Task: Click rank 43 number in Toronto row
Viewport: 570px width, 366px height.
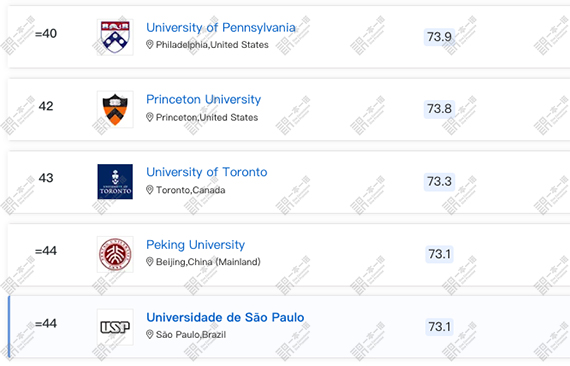Action: 46,178
